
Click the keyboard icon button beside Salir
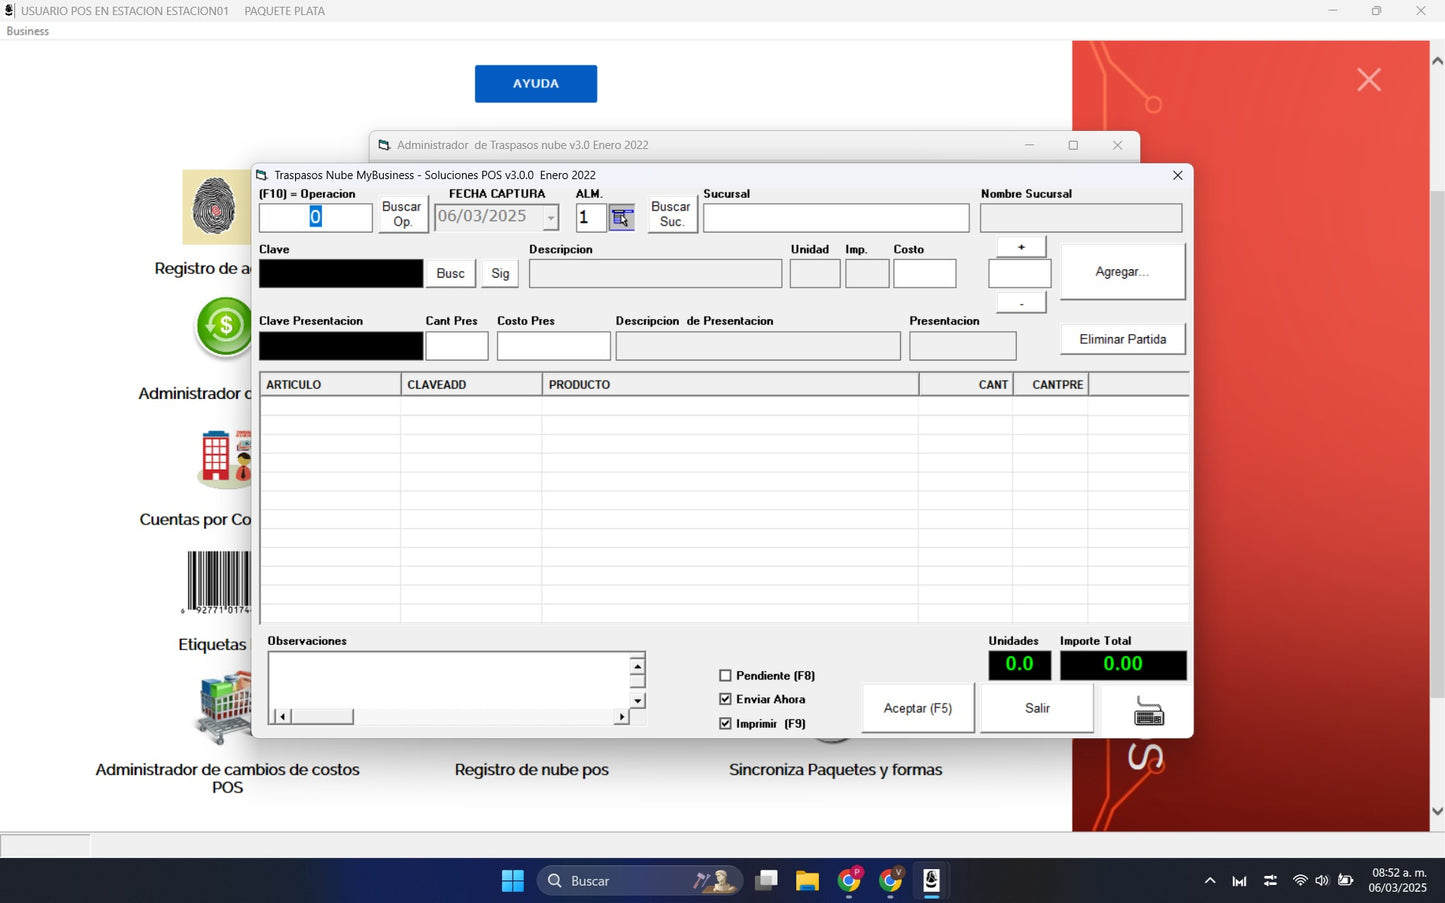click(x=1148, y=711)
